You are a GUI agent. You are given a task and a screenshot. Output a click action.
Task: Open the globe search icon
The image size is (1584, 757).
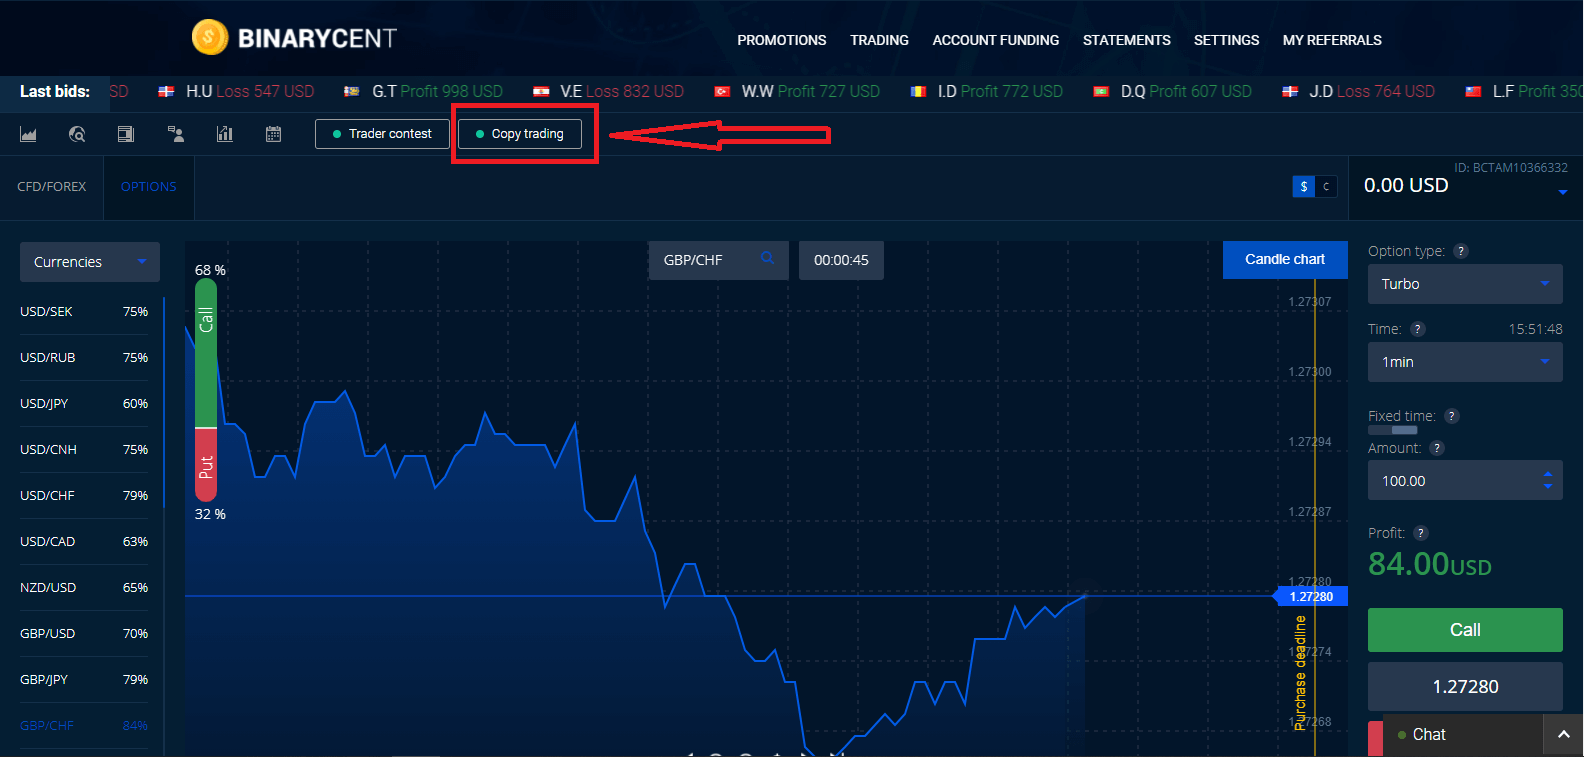pyautogui.click(x=77, y=134)
